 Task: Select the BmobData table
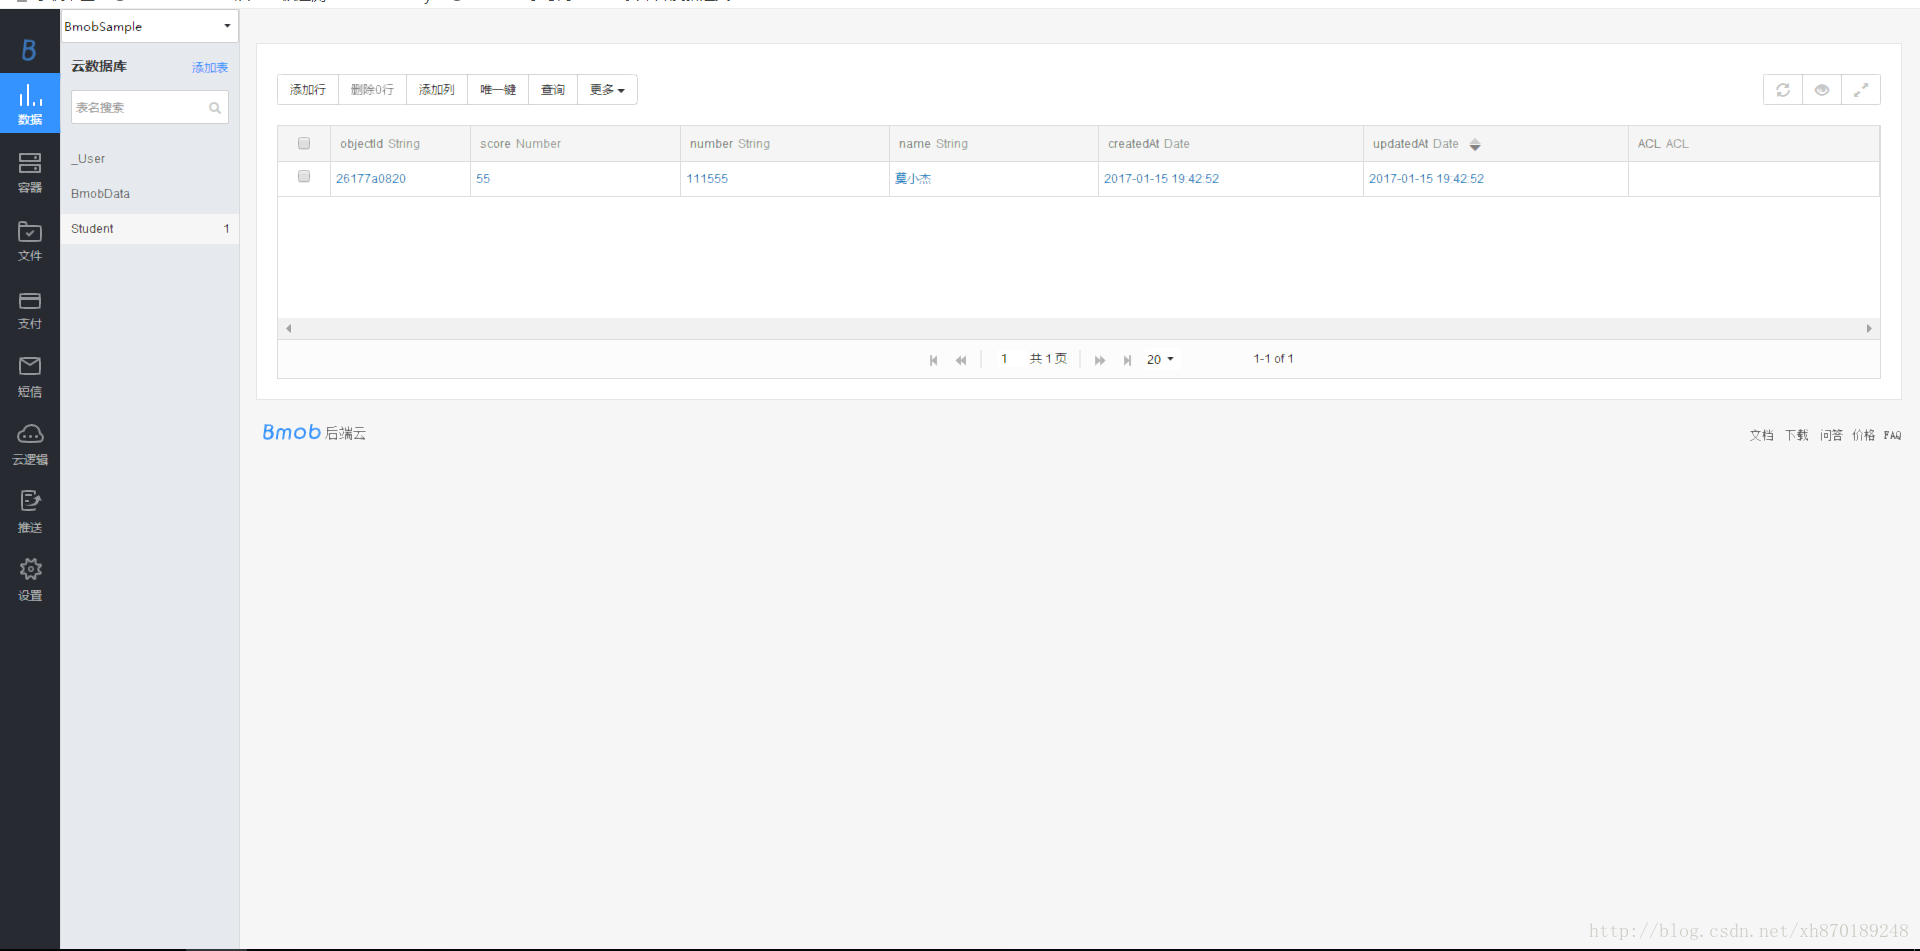point(149,194)
